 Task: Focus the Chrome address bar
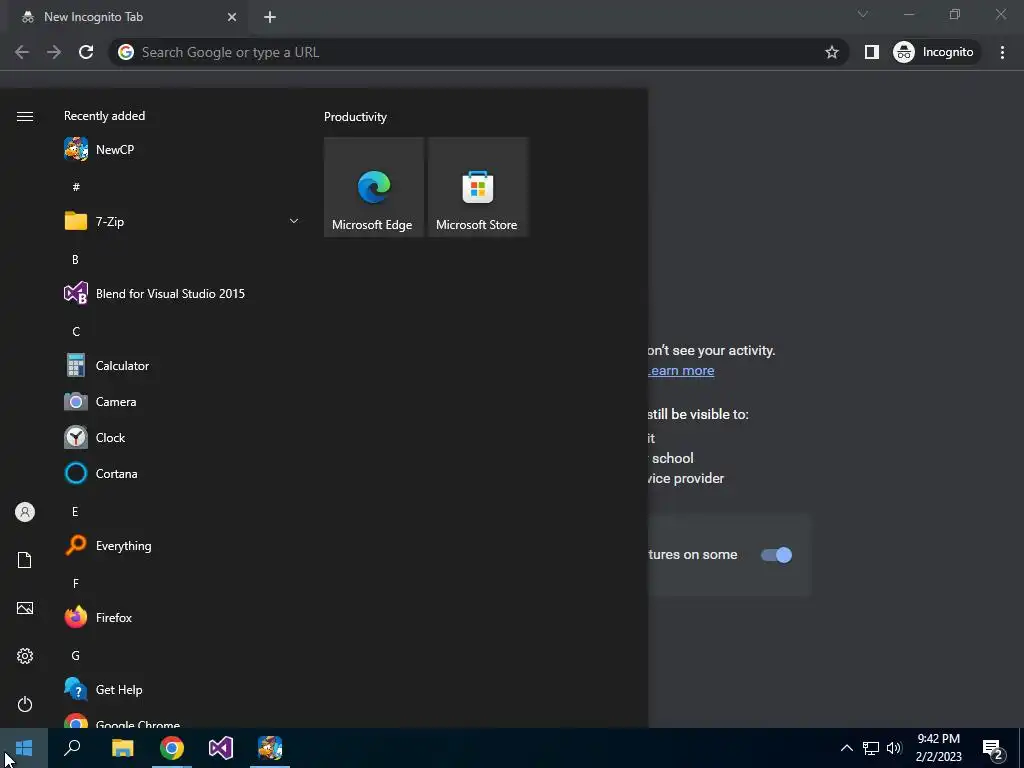479,52
